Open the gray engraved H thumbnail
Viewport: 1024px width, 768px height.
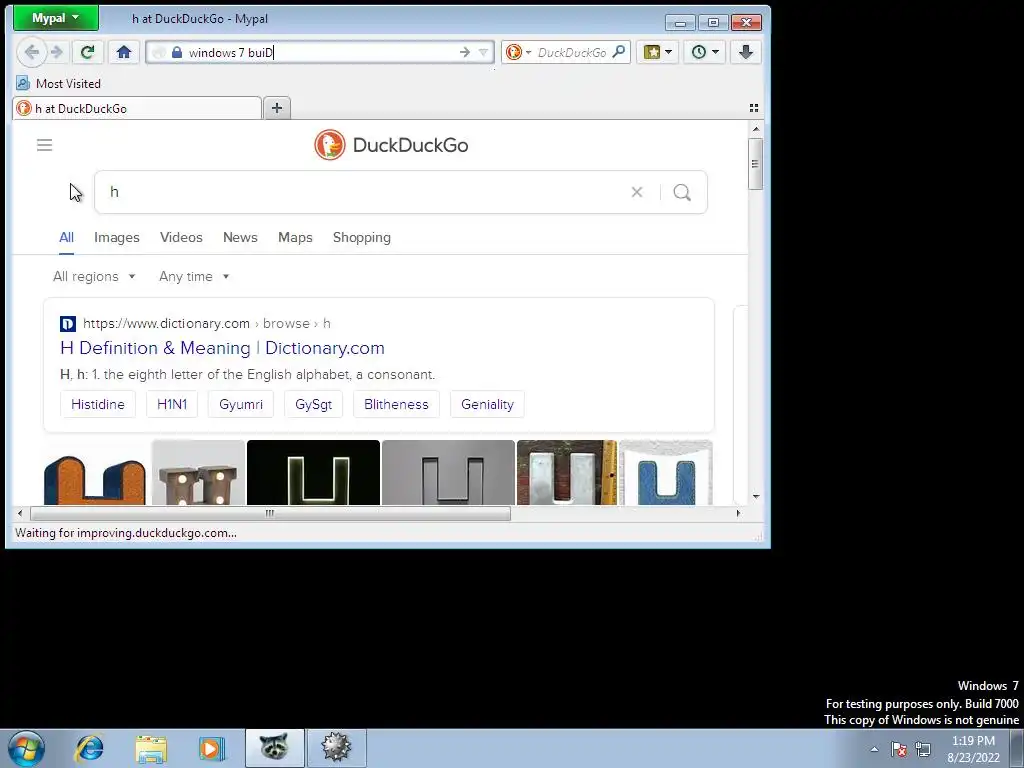tap(448, 473)
